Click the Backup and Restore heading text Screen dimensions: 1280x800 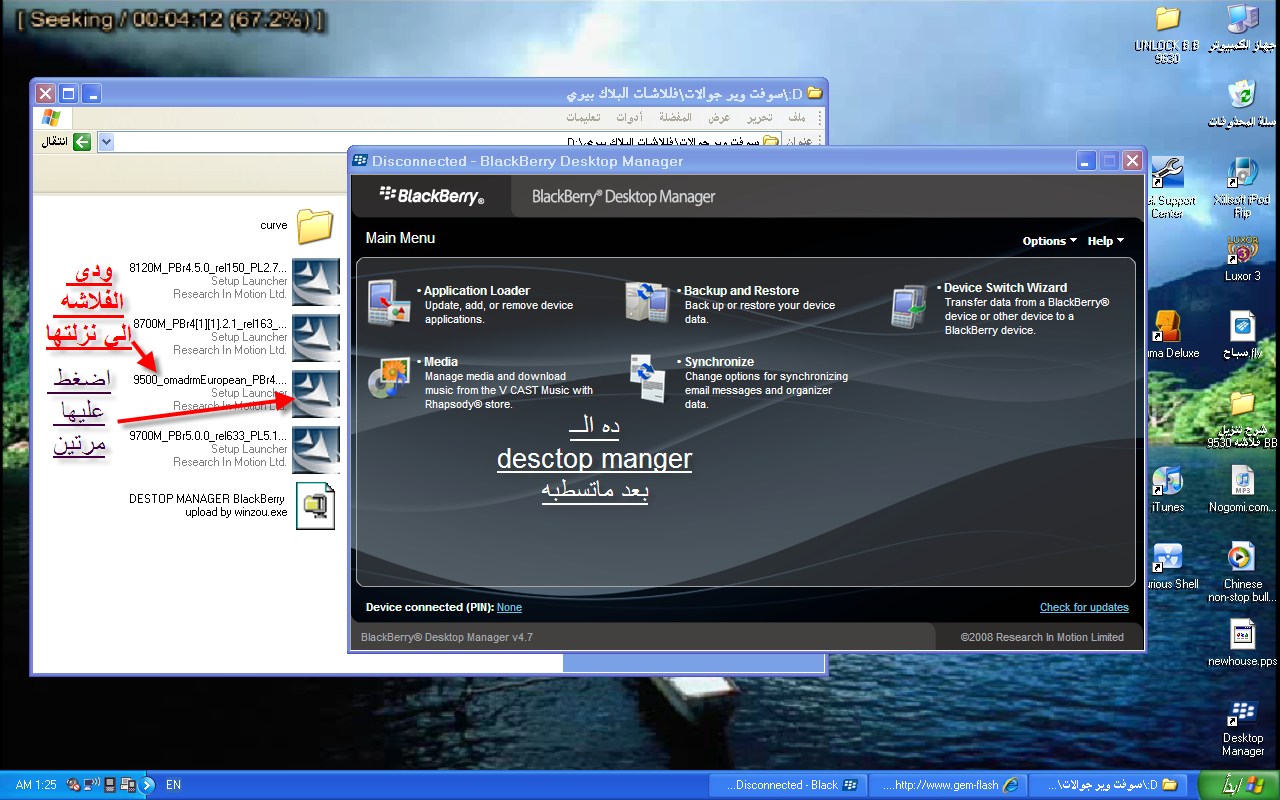741,291
